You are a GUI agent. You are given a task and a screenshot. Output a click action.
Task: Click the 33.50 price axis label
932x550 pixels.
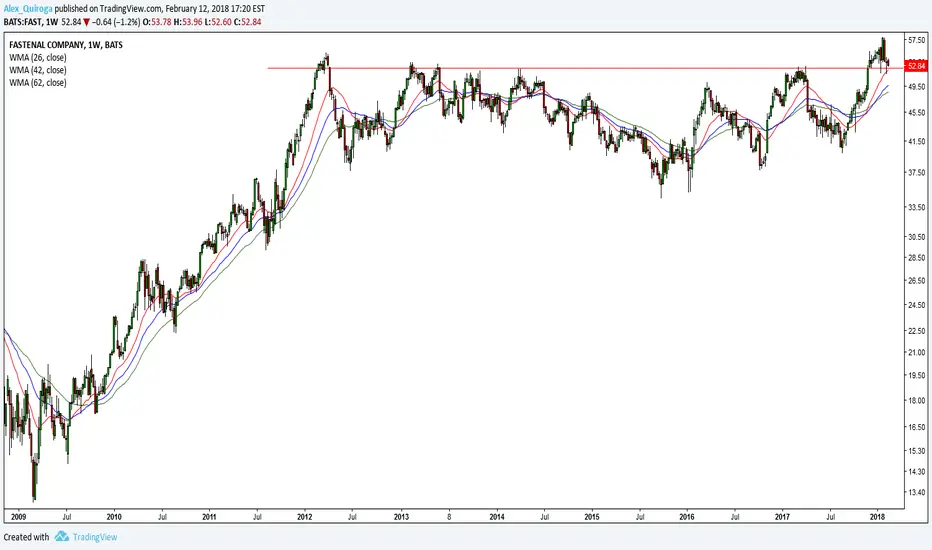click(917, 208)
